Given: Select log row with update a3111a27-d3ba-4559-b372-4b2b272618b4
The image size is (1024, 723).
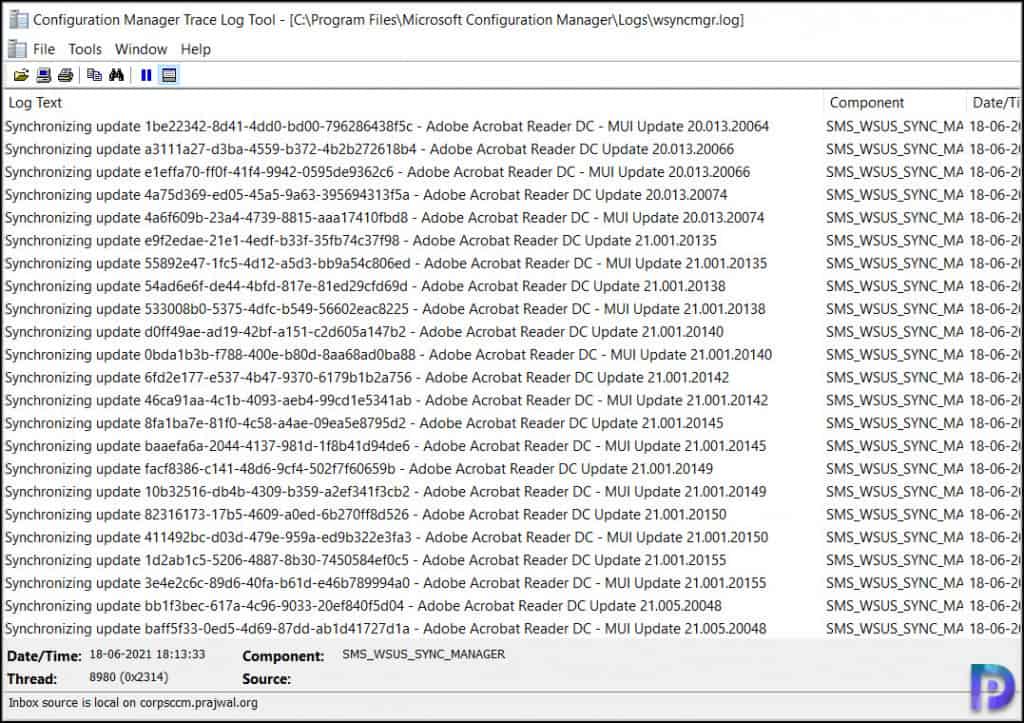Looking at the screenshot, I should click(511, 149).
